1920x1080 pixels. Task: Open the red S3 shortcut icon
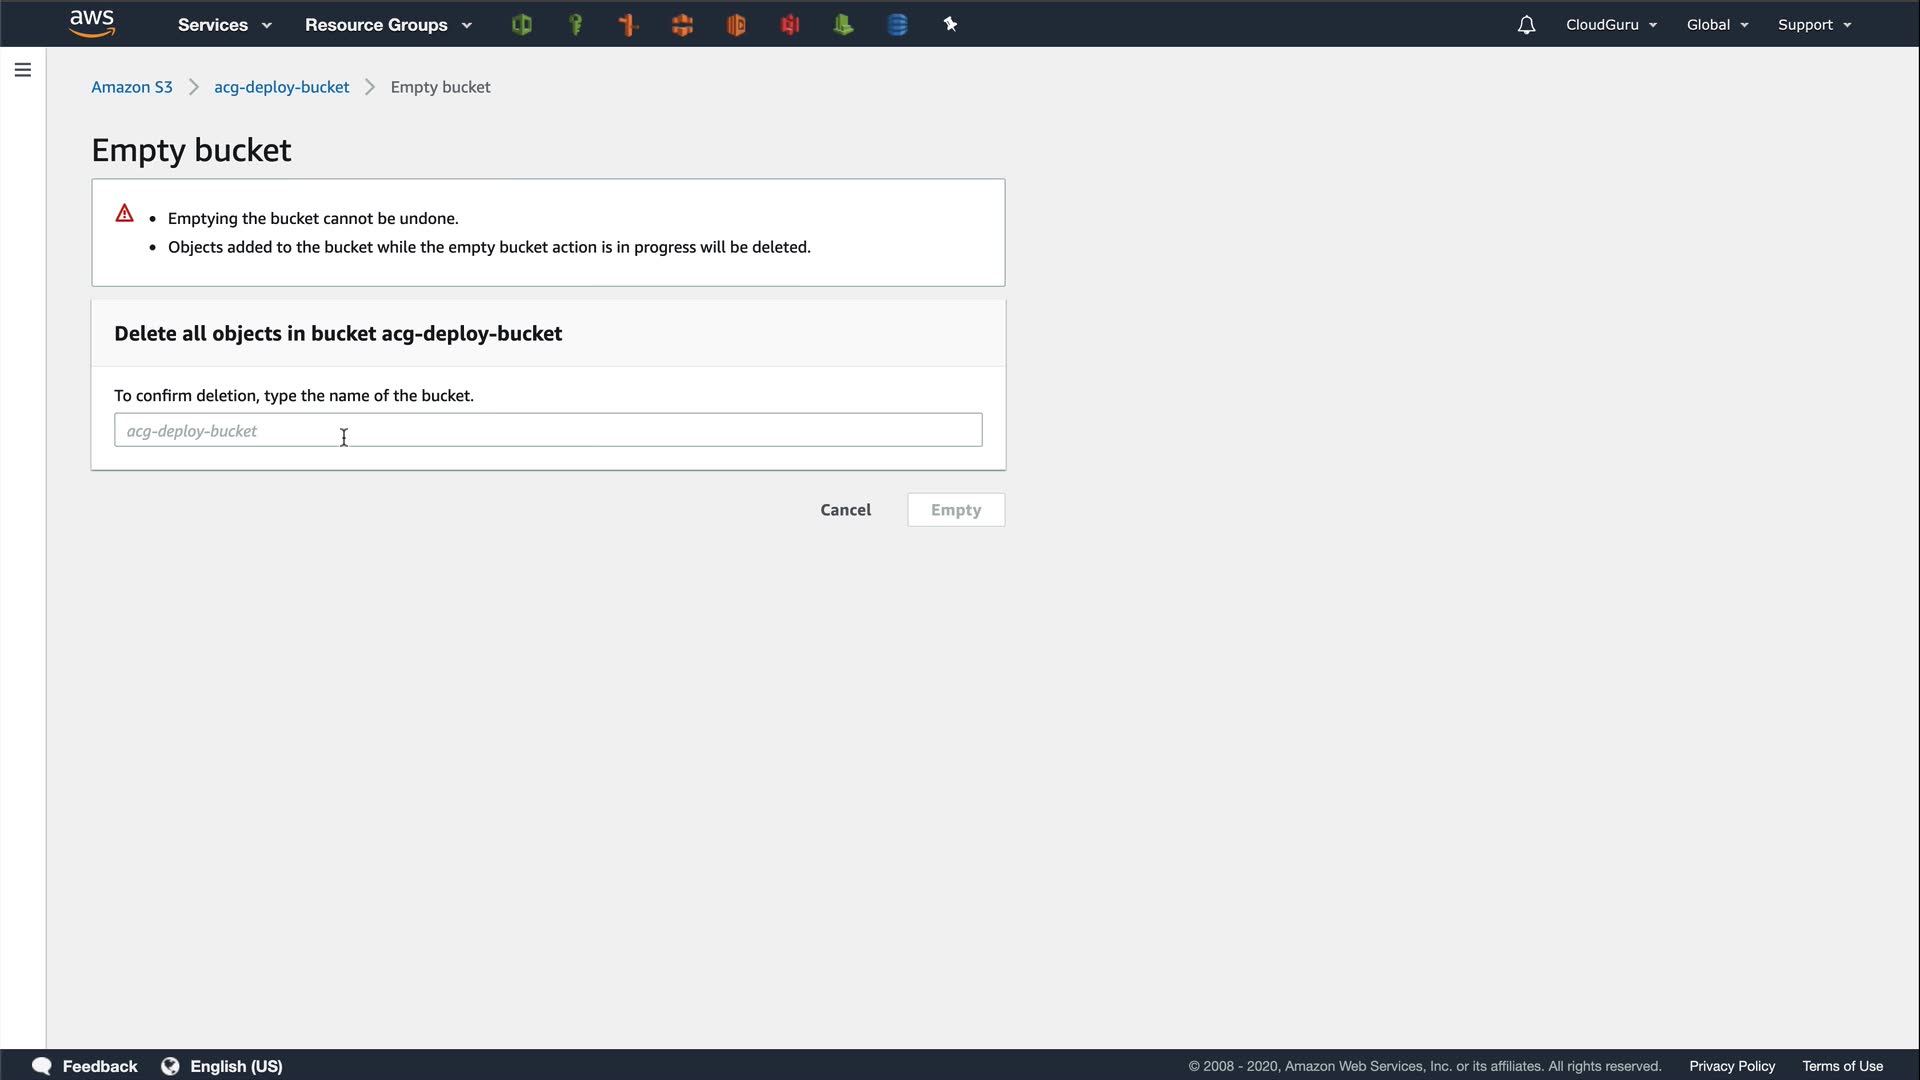tap(790, 25)
